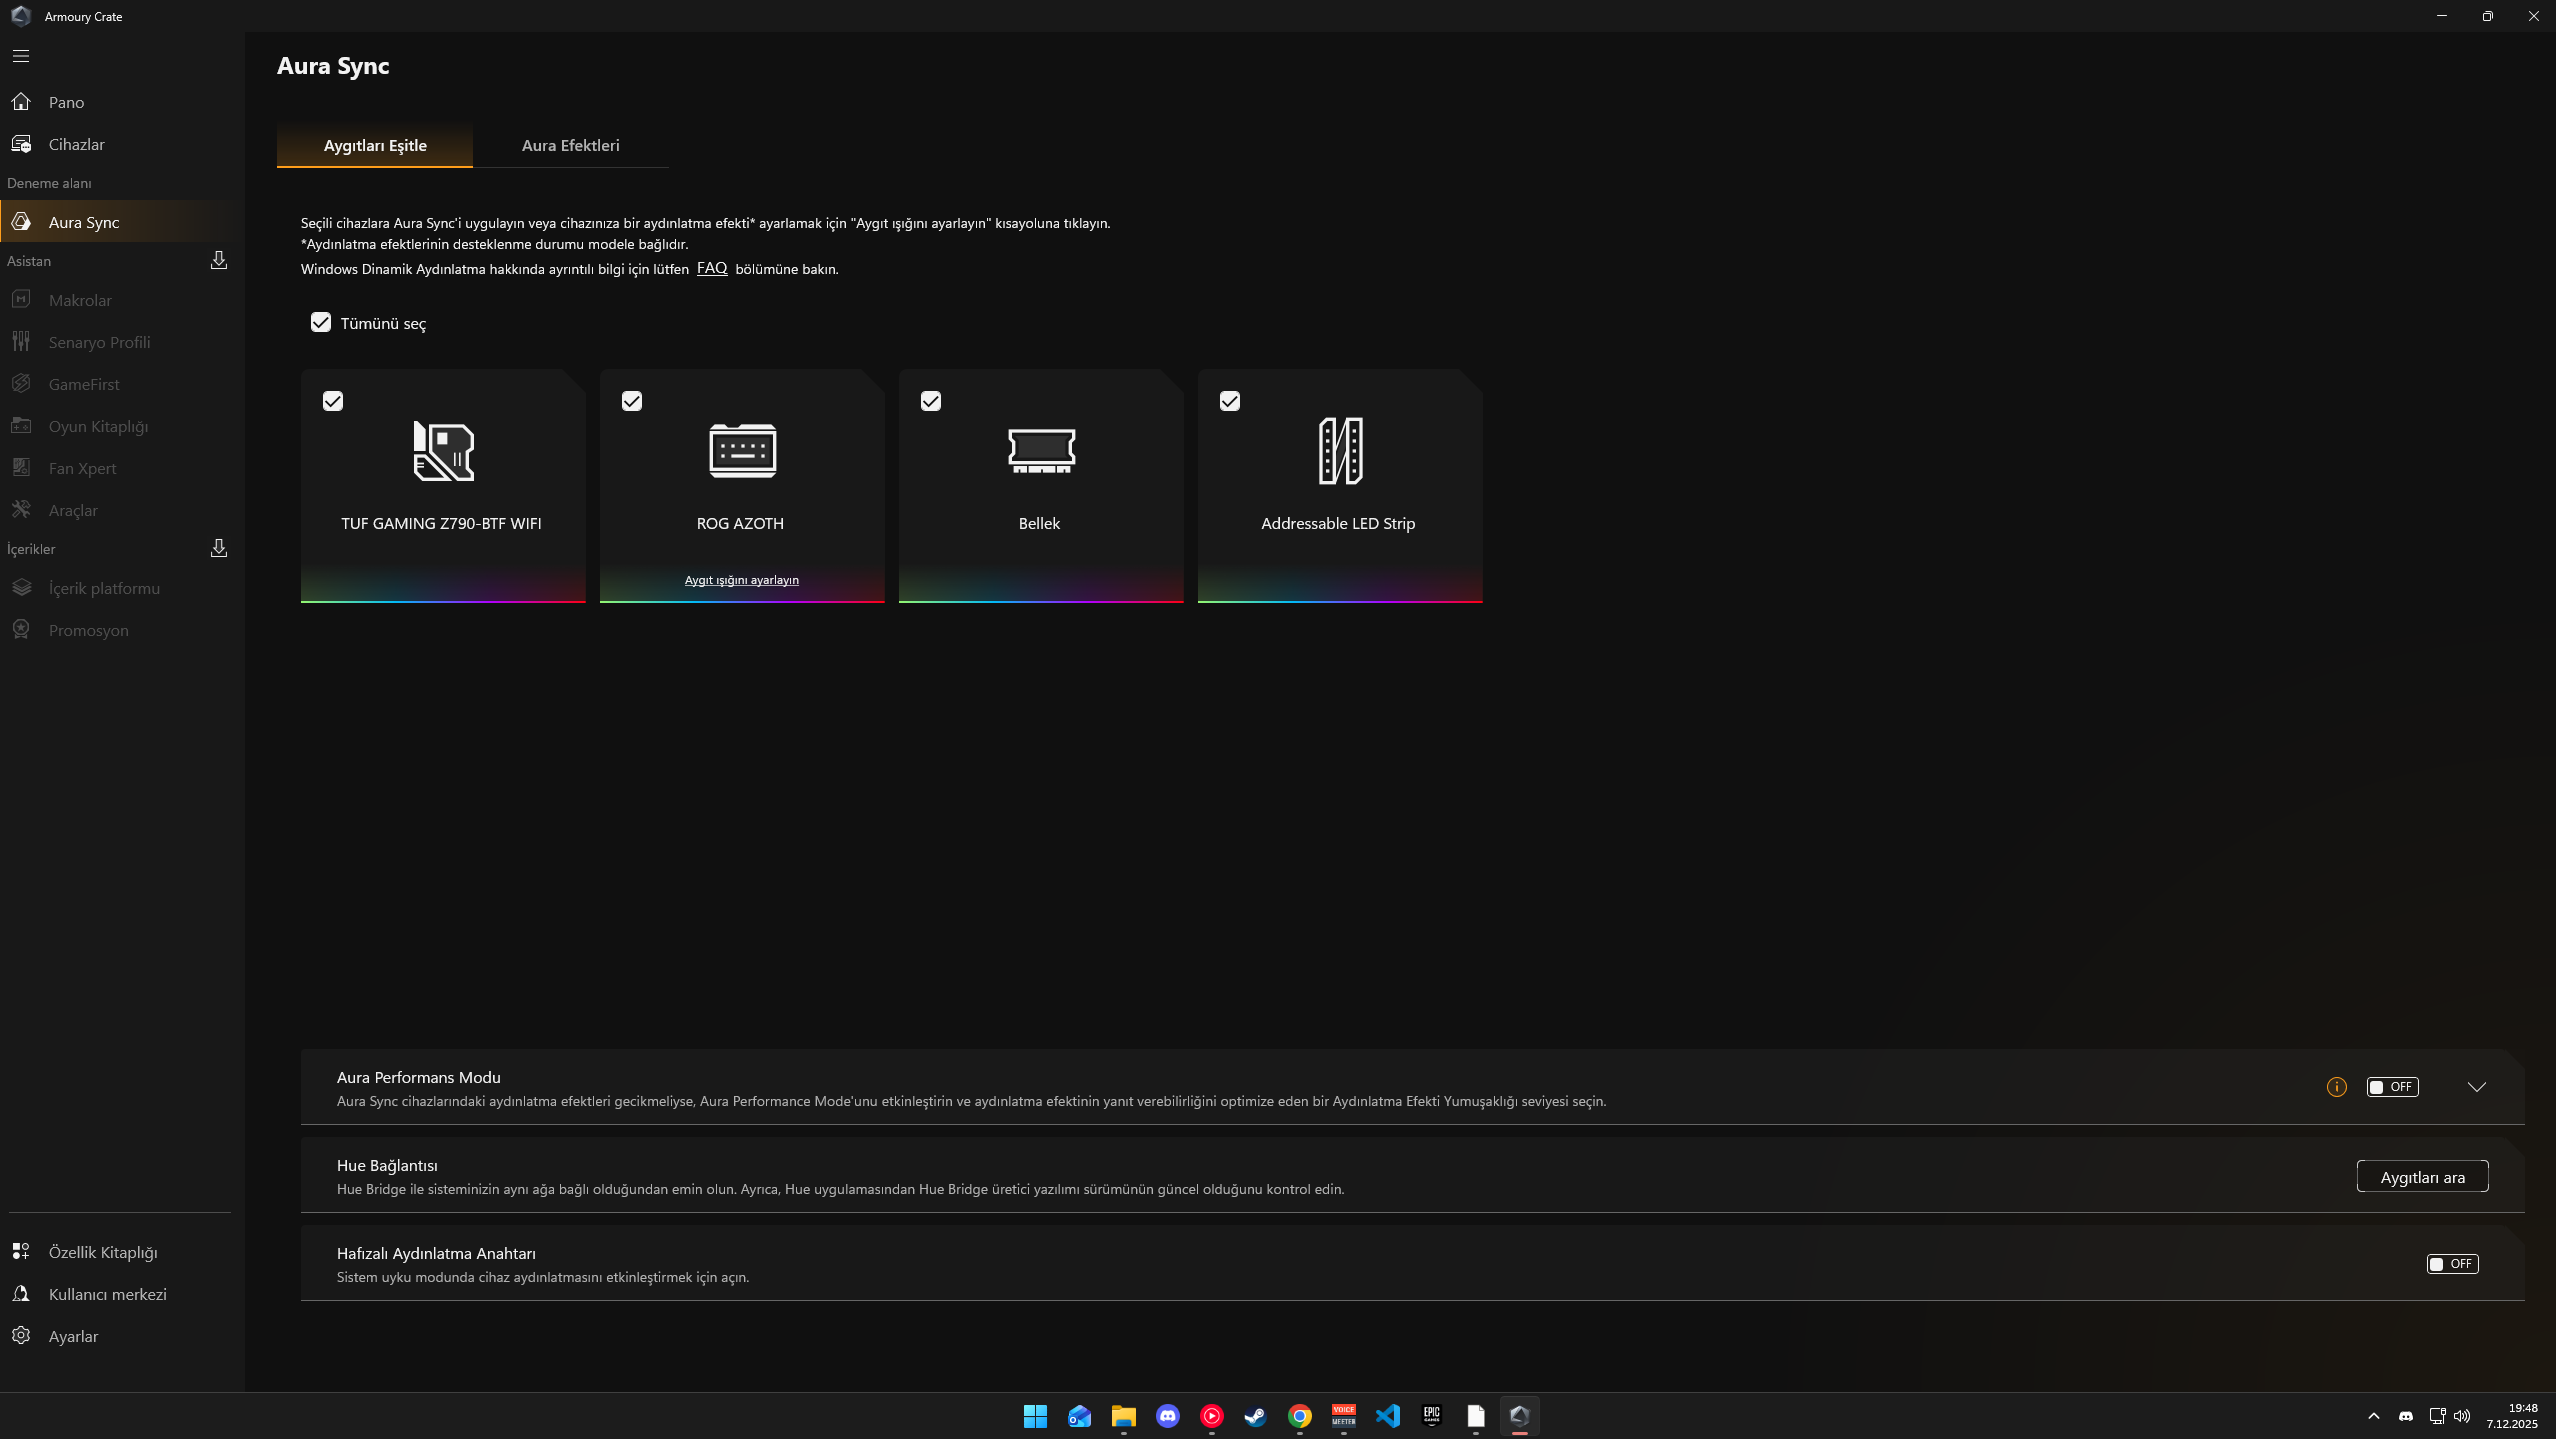Open Ayarlar via the gear icon
Image resolution: width=2556 pixels, height=1439 pixels.
(21, 1336)
